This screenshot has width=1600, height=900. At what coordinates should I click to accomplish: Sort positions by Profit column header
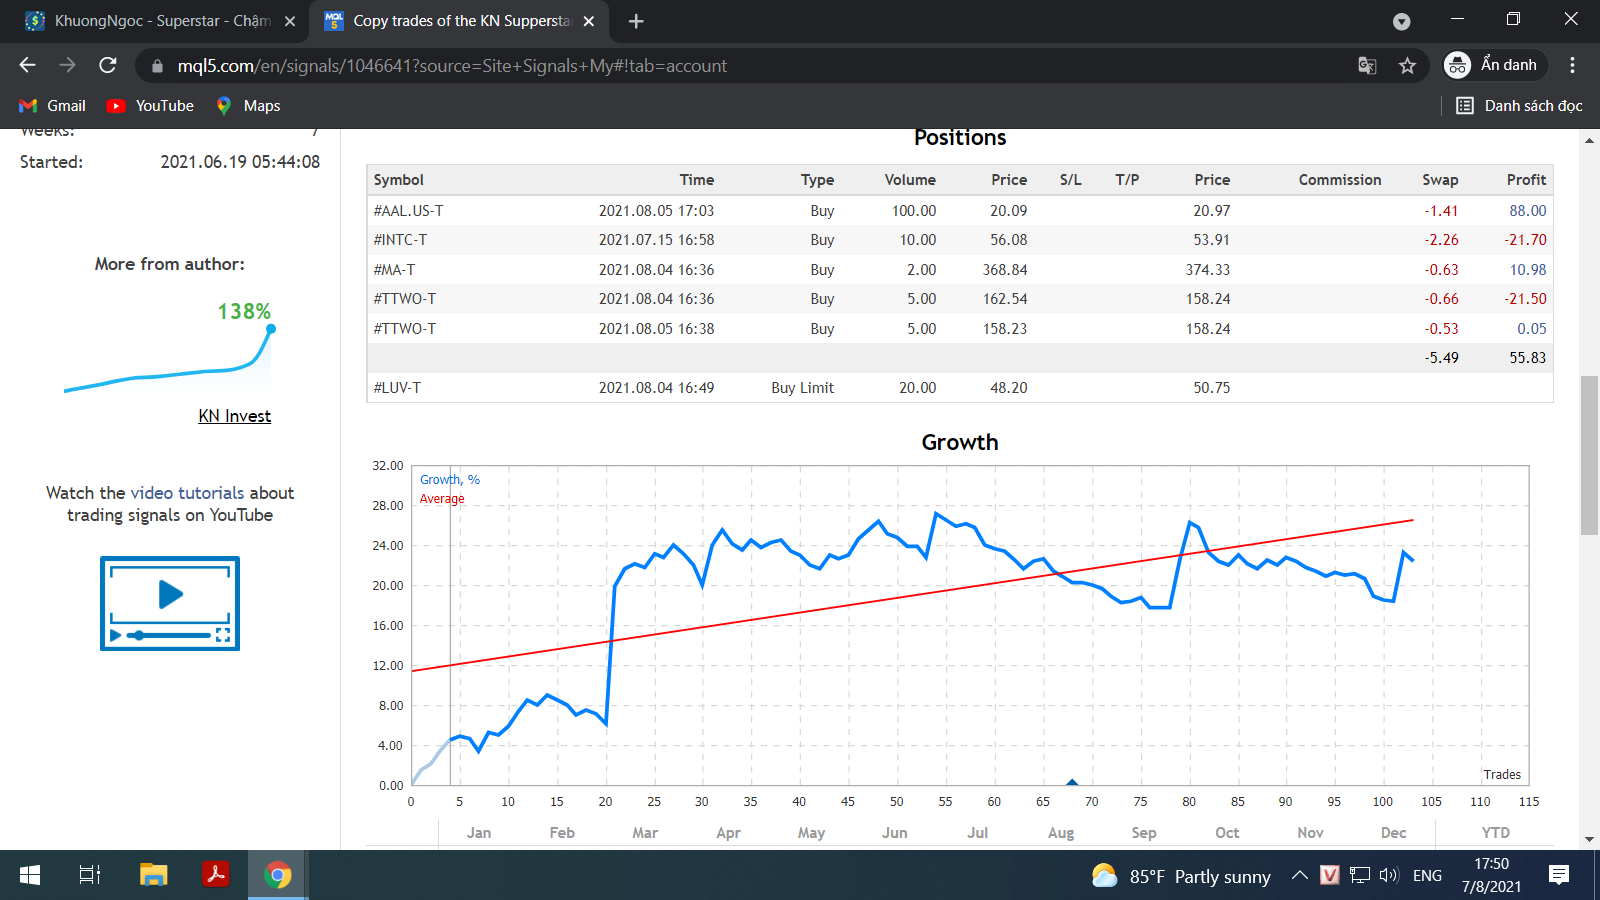(x=1525, y=180)
